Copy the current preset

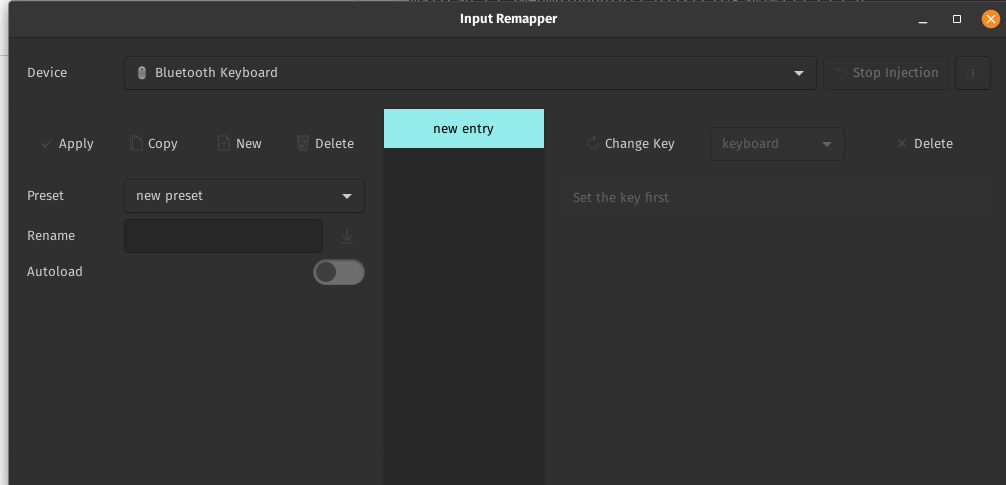[153, 144]
